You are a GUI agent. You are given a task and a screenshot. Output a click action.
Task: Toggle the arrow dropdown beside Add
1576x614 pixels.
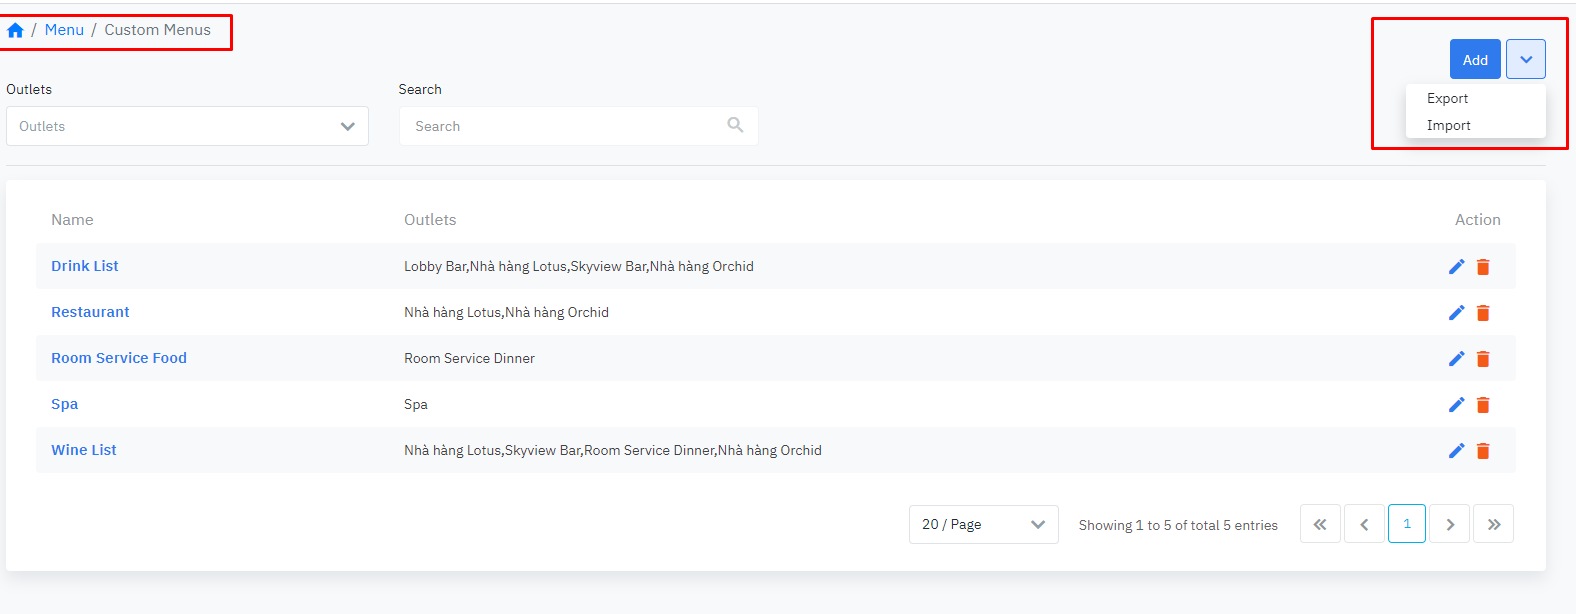coord(1525,59)
